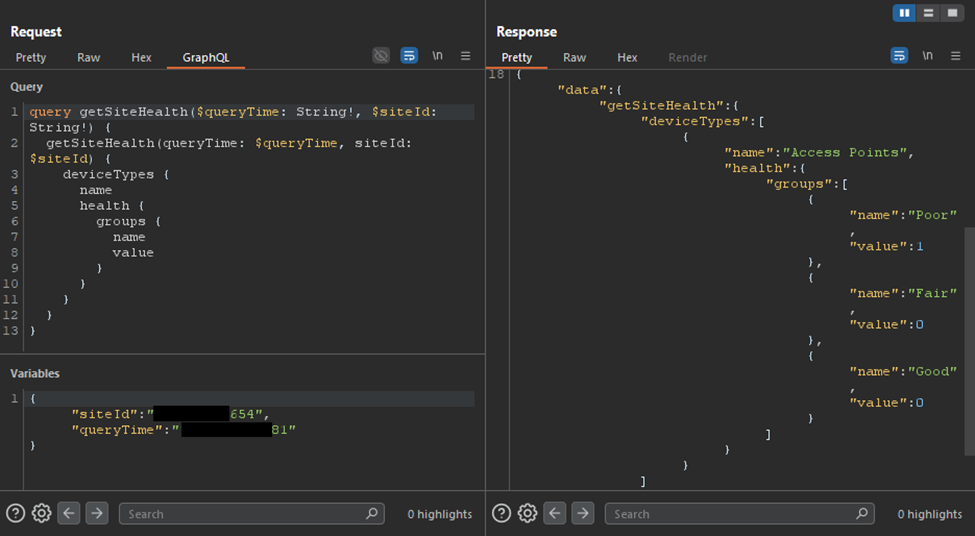
Task: Select combined tabbed layout icon
Action: [x=952, y=12]
